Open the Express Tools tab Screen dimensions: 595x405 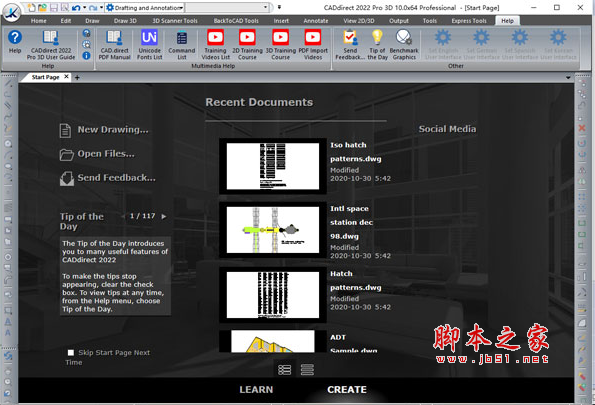[469, 21]
